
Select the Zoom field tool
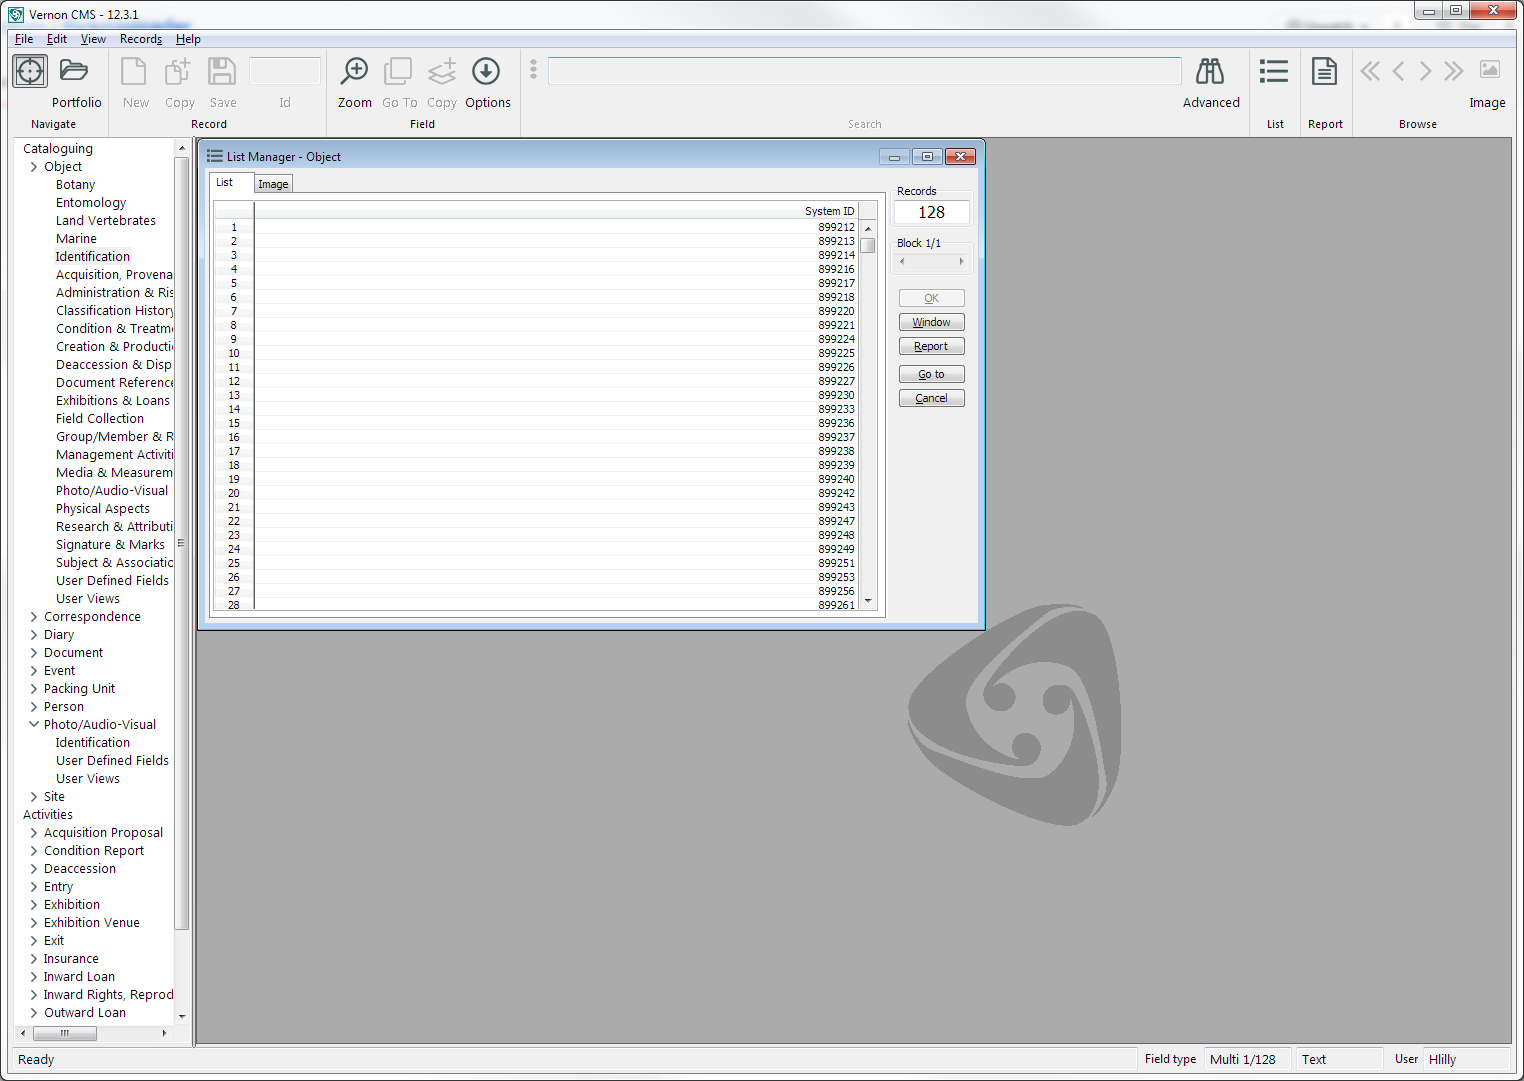pyautogui.click(x=354, y=71)
